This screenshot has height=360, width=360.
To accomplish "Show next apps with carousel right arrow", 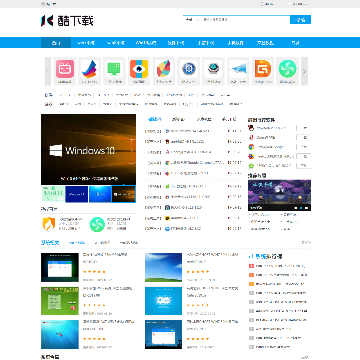I will click(x=304, y=71).
